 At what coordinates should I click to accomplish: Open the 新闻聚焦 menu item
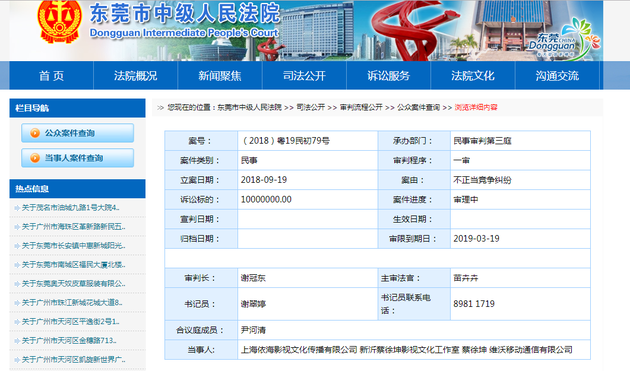[x=220, y=76]
